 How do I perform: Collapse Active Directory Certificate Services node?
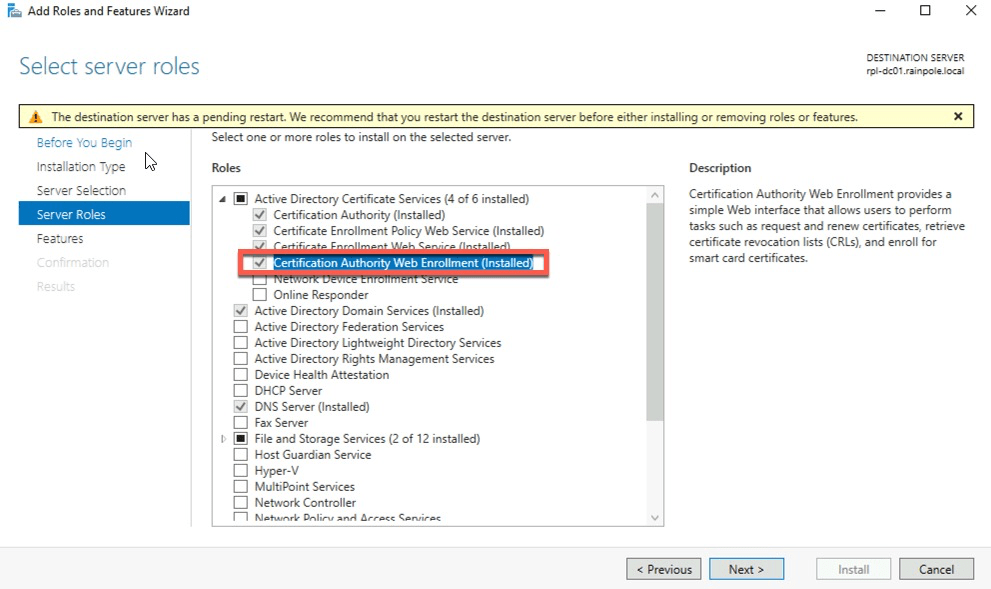click(223, 199)
